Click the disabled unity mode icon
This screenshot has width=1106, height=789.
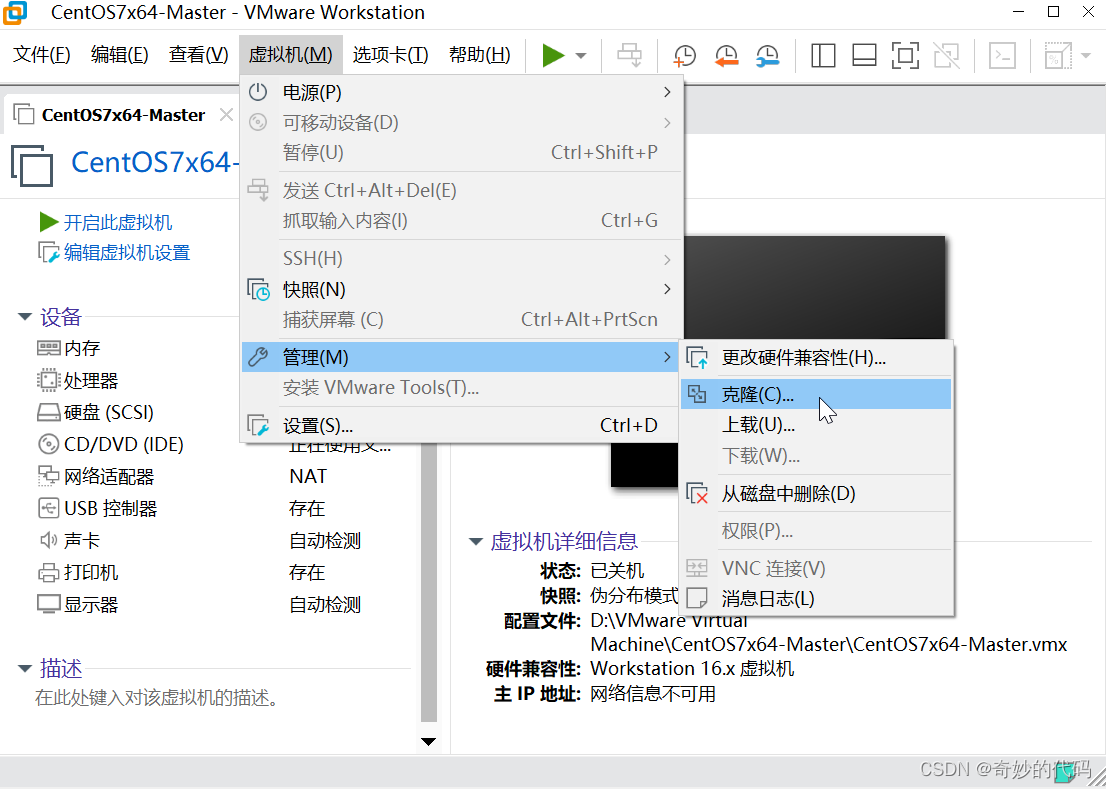point(947,55)
